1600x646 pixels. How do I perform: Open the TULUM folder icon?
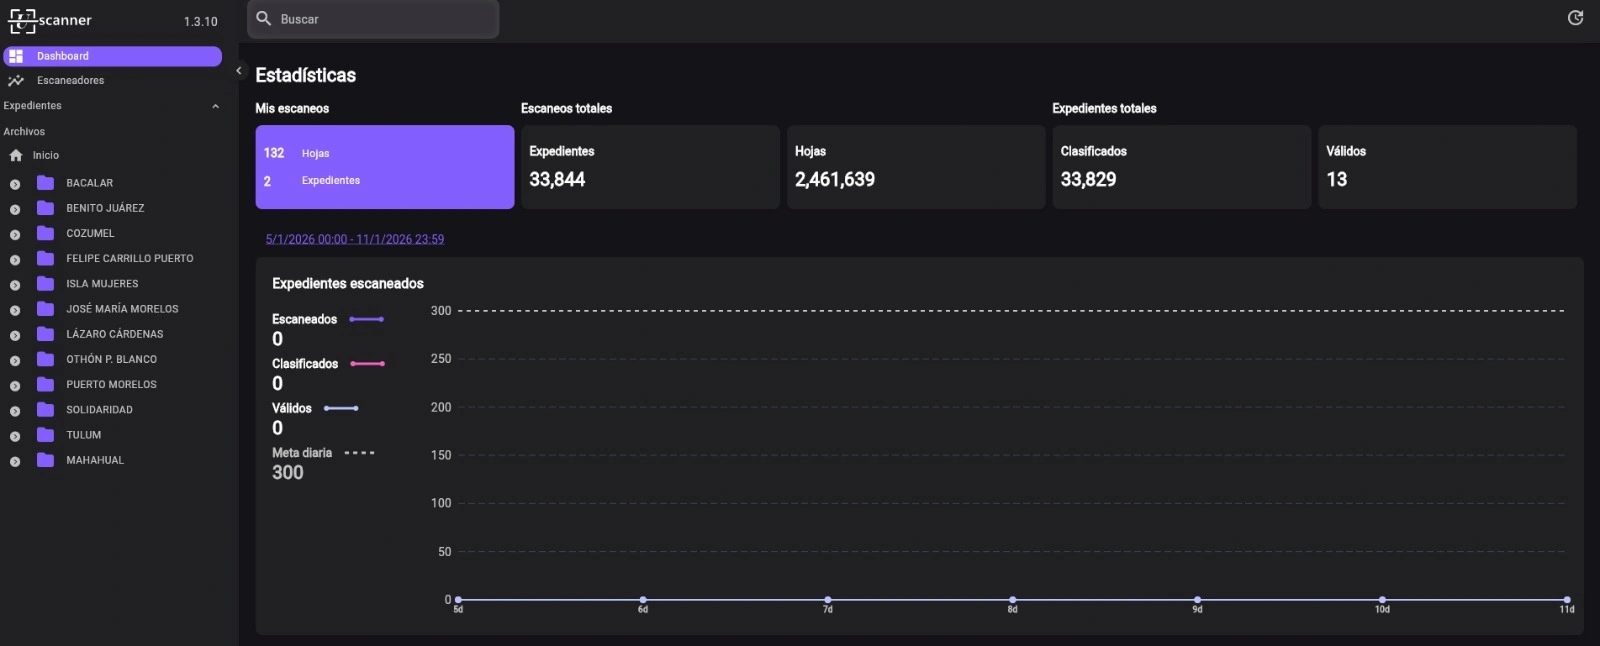[45, 435]
